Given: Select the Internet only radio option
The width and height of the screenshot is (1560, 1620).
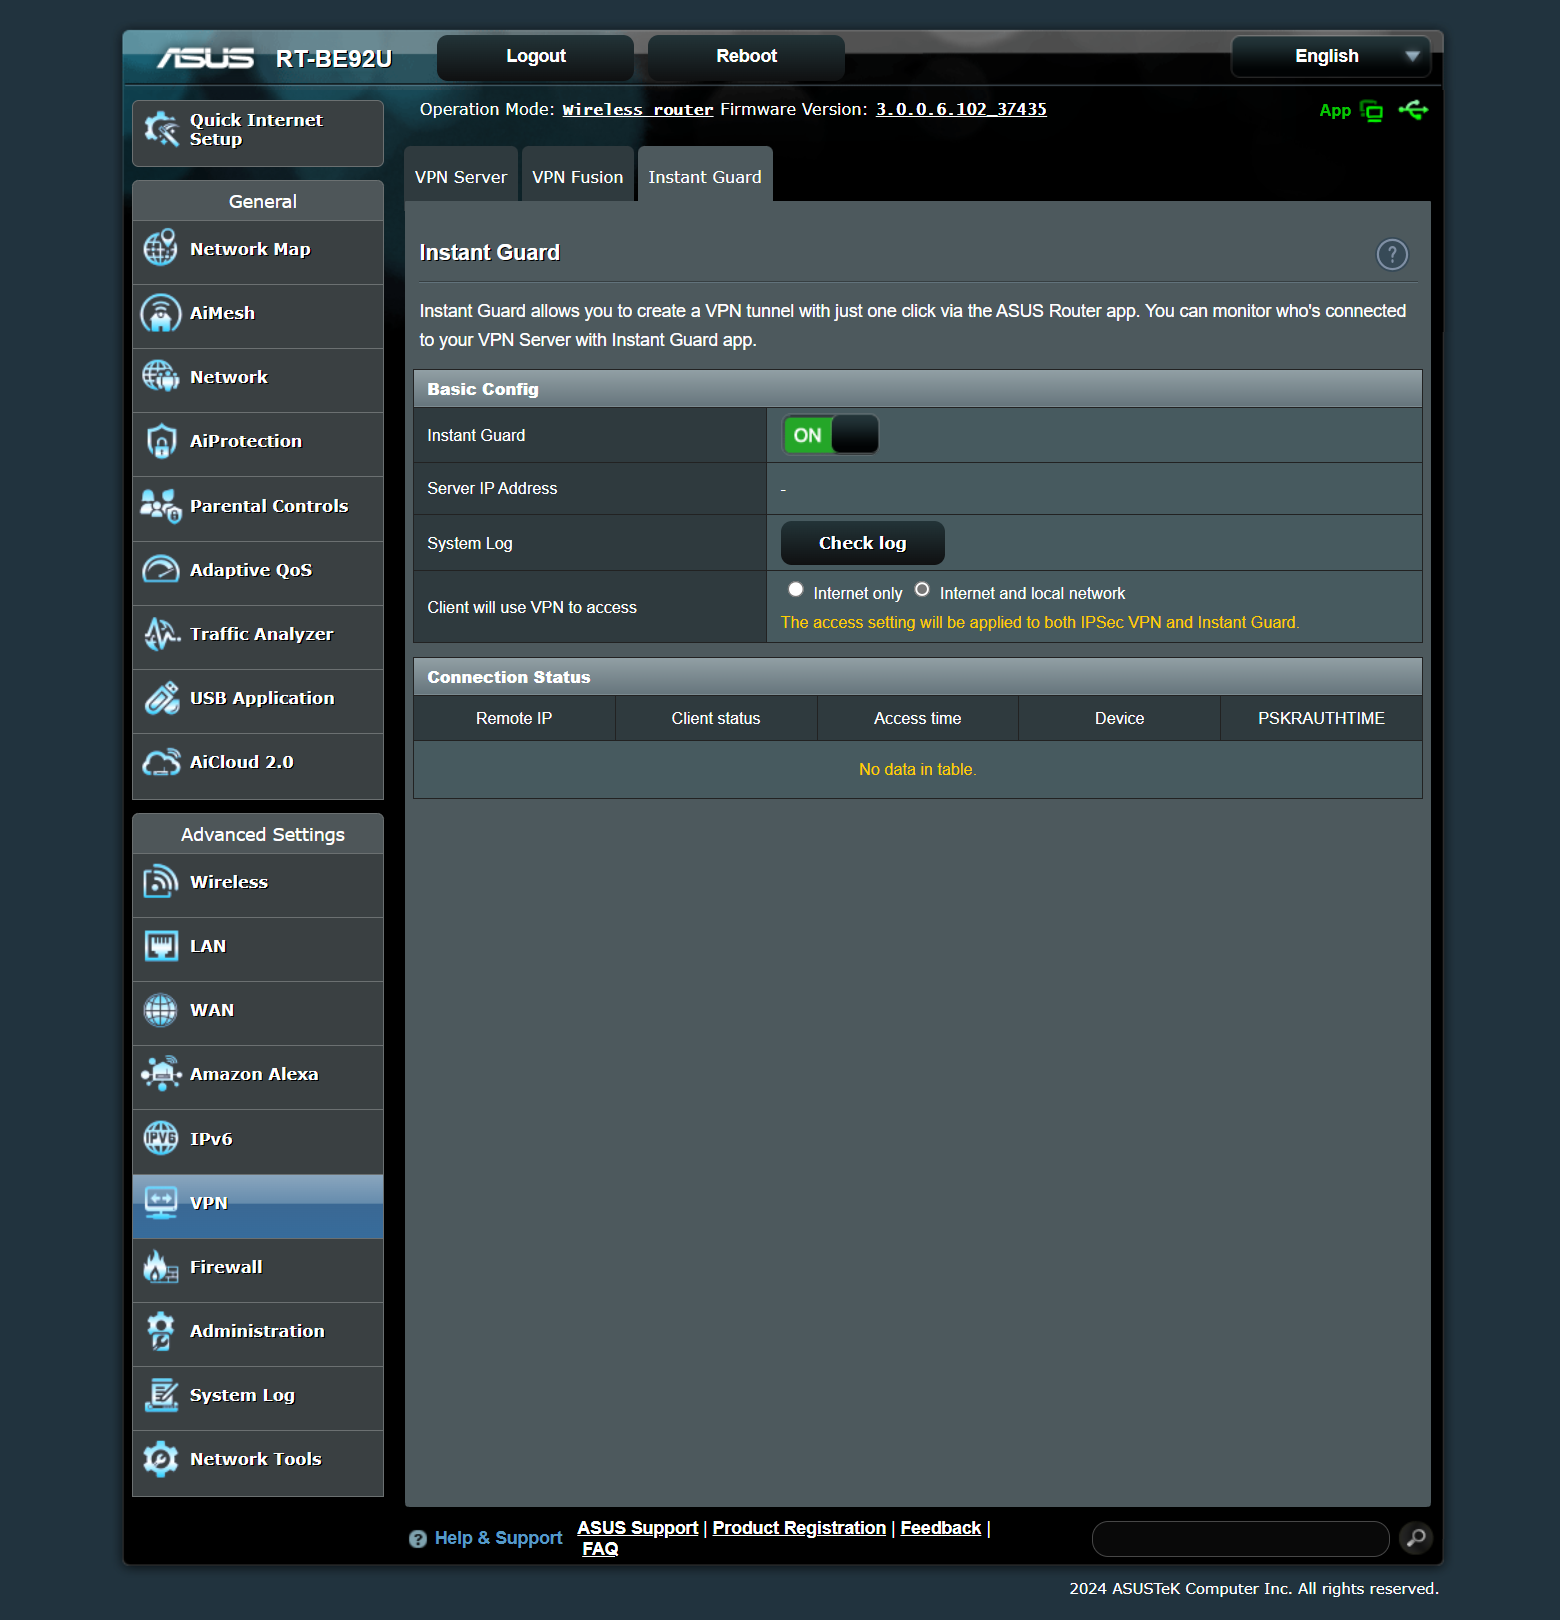Looking at the screenshot, I should (796, 590).
